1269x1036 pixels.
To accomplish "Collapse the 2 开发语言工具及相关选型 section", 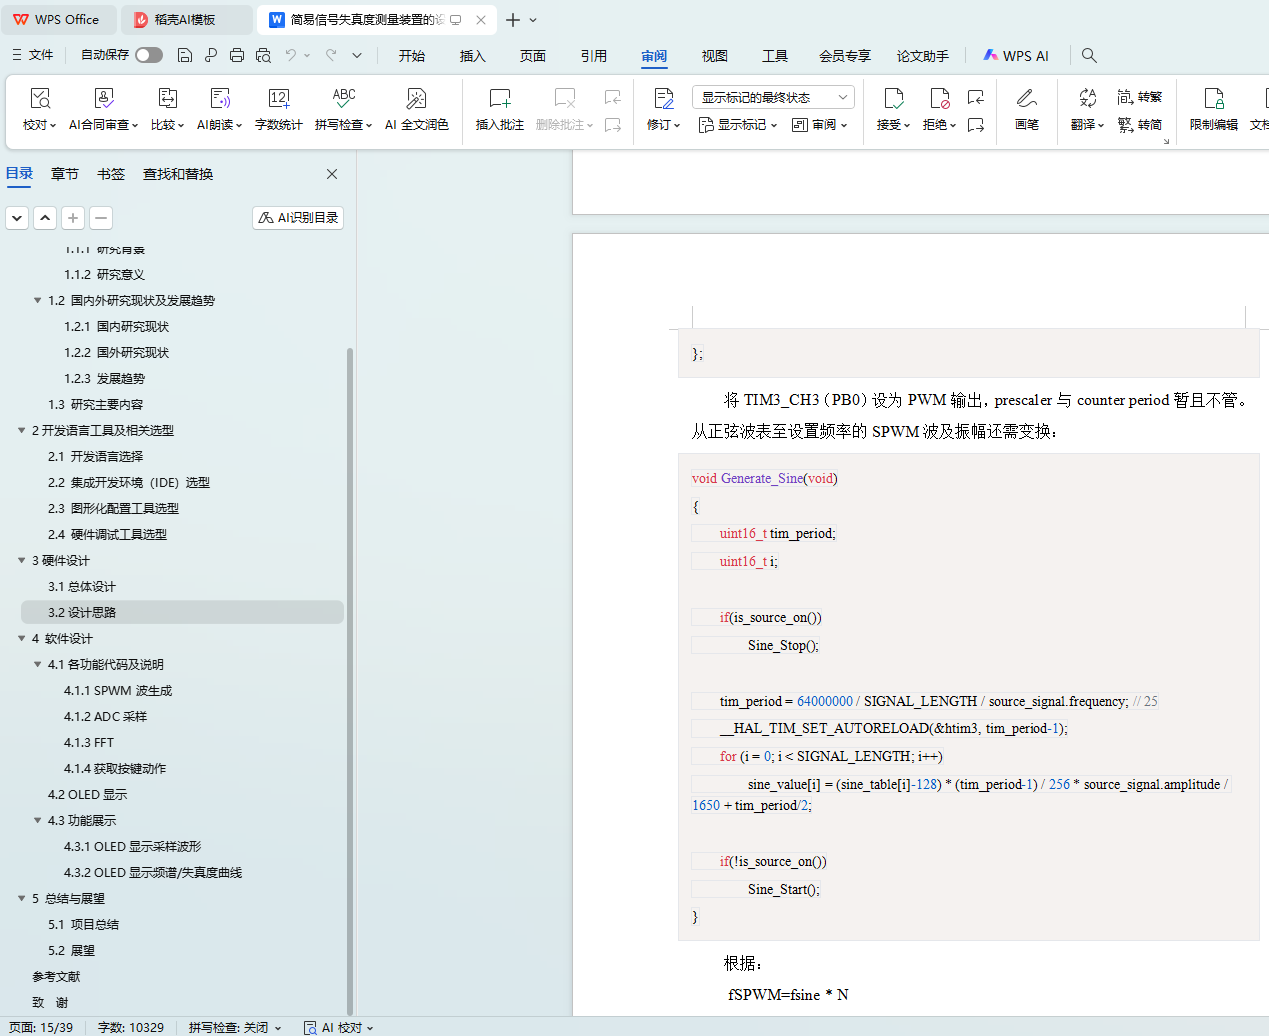I will [x=22, y=431].
